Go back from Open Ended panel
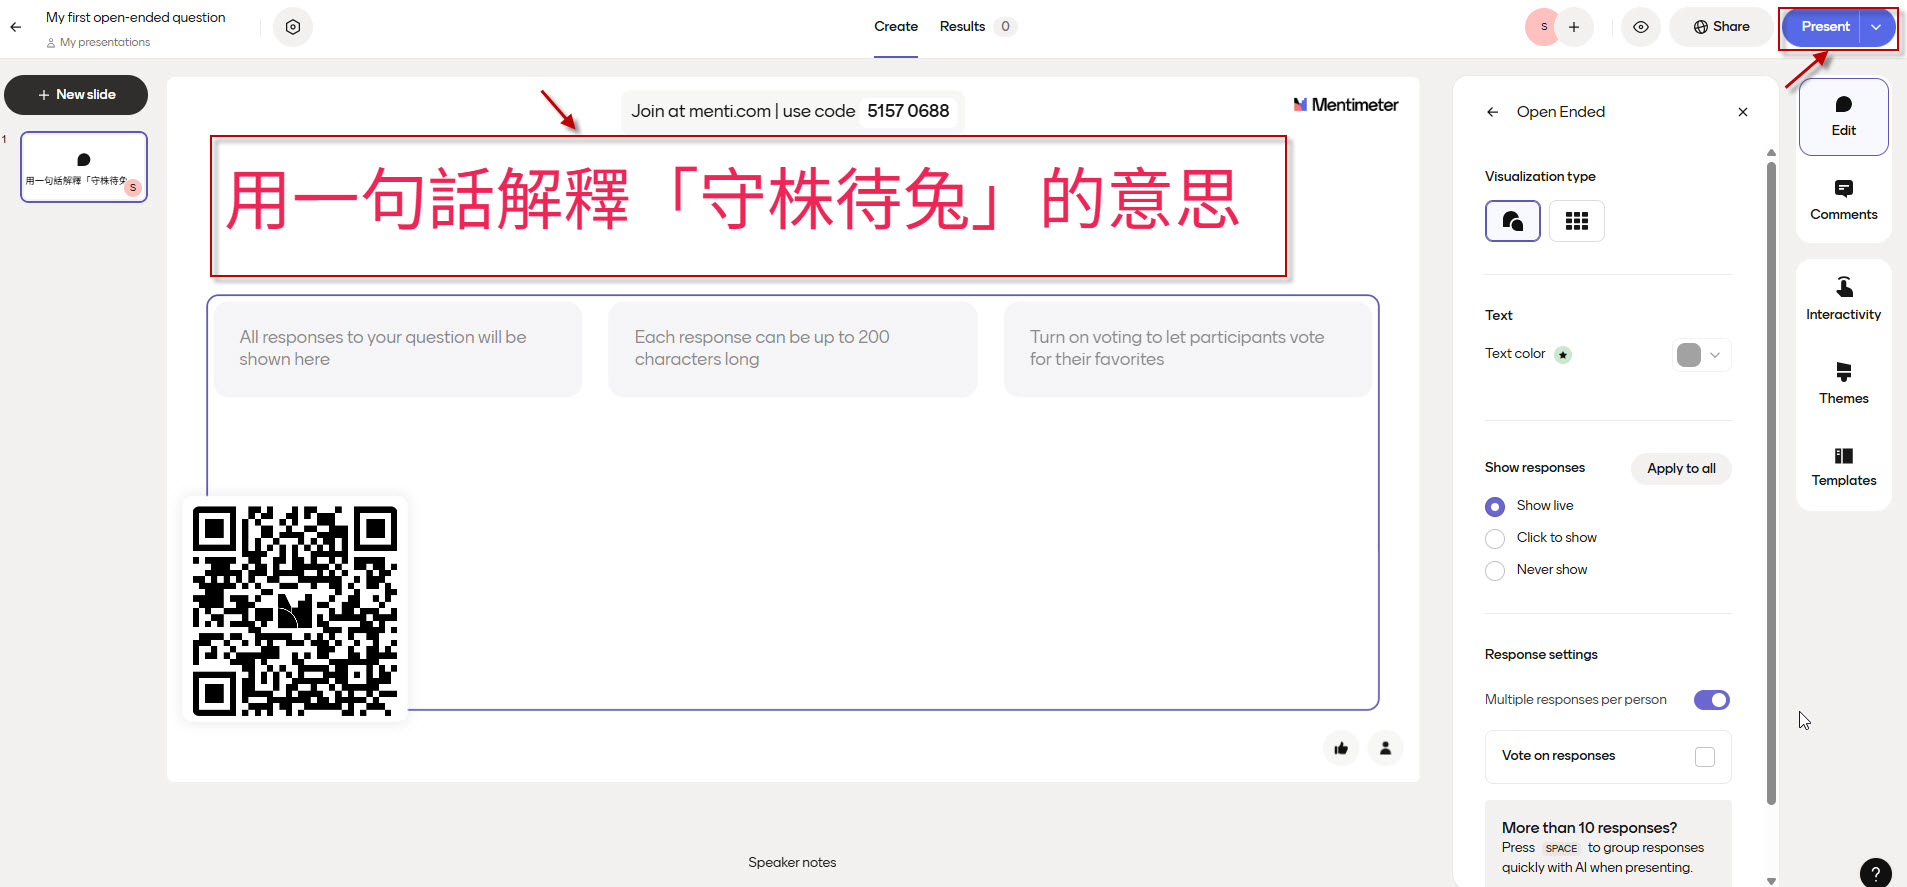The height and width of the screenshot is (887, 1907). point(1492,112)
